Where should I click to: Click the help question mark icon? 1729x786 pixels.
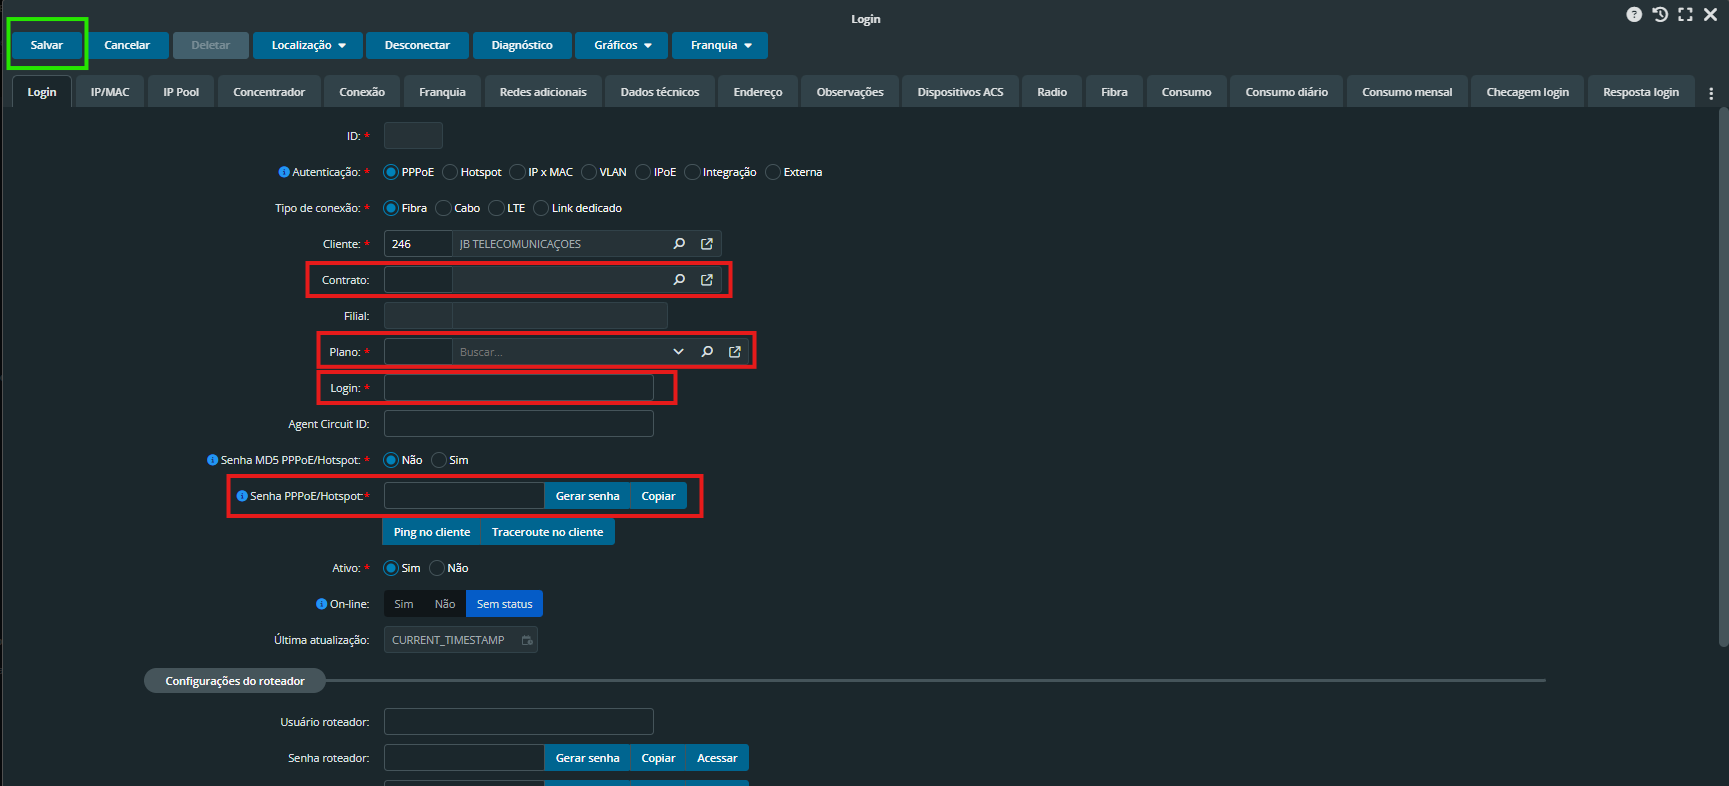click(1634, 15)
